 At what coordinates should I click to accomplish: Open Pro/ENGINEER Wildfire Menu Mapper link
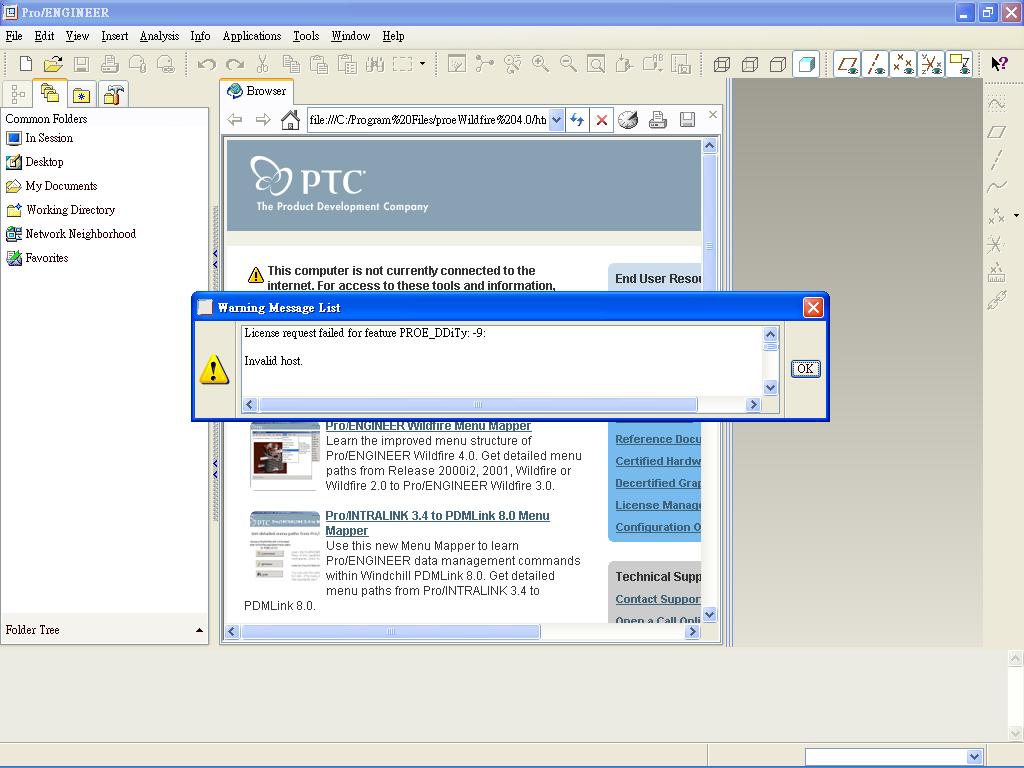pos(428,426)
